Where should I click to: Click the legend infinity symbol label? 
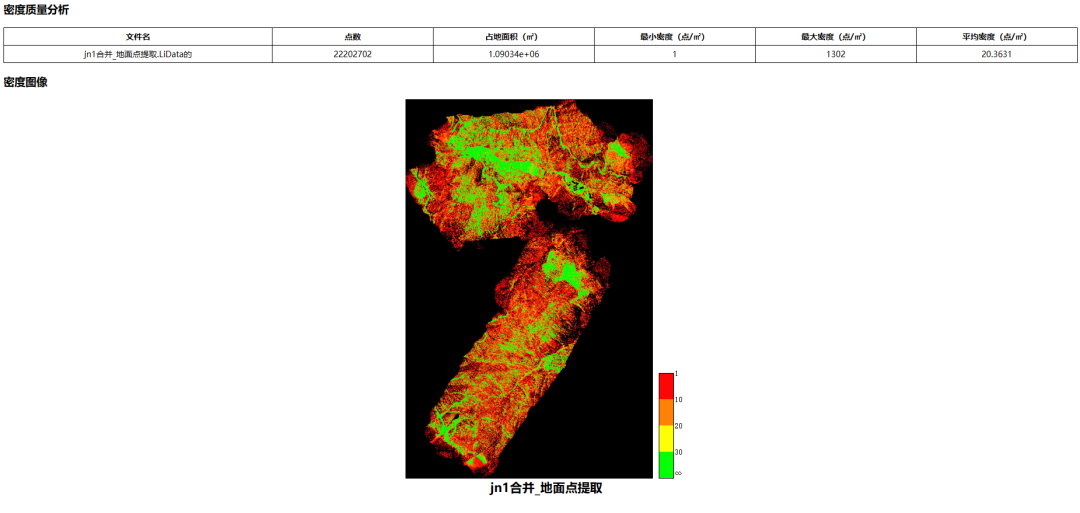(x=678, y=473)
